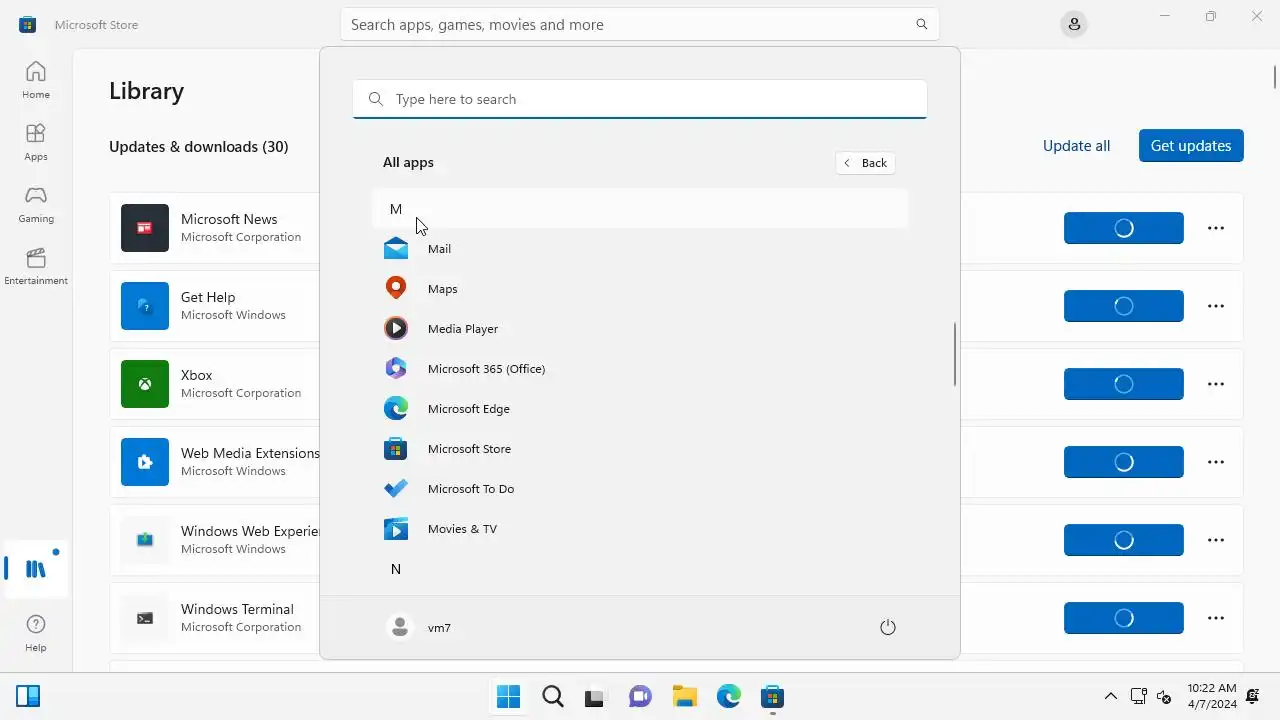Viewport: 1280px width, 720px height.
Task: Open Gaming section in Store sidebar
Action: pos(36,204)
